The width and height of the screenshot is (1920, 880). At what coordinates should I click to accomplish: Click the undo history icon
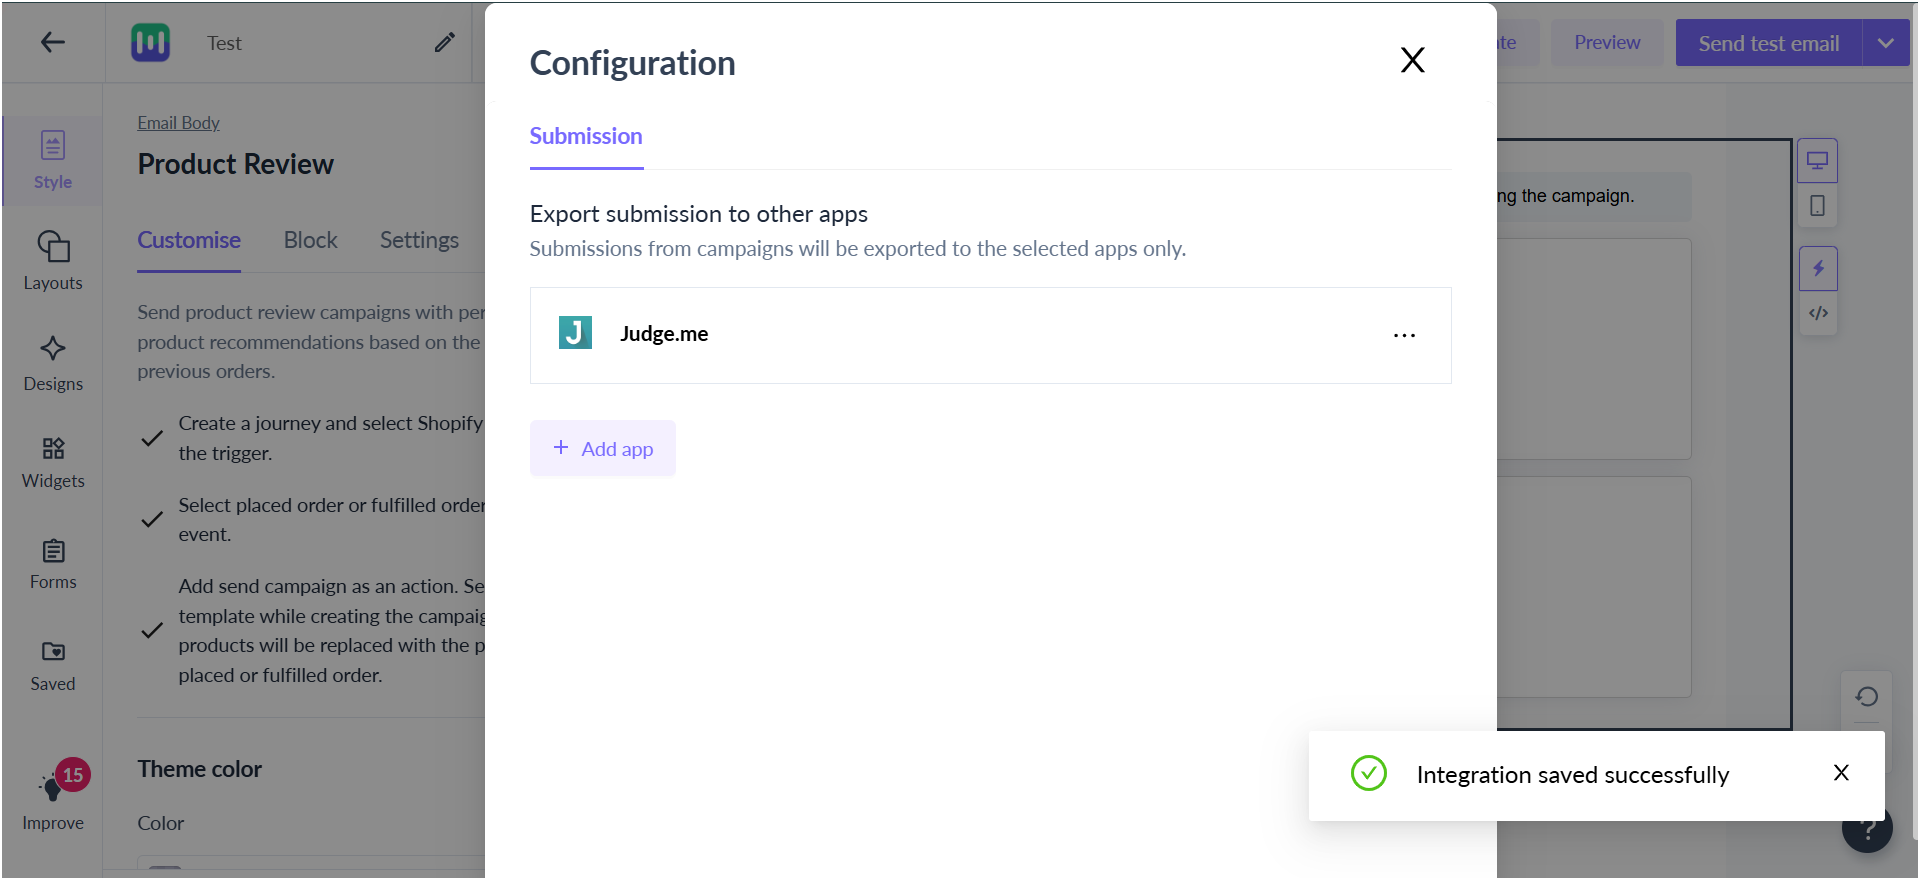(1866, 696)
